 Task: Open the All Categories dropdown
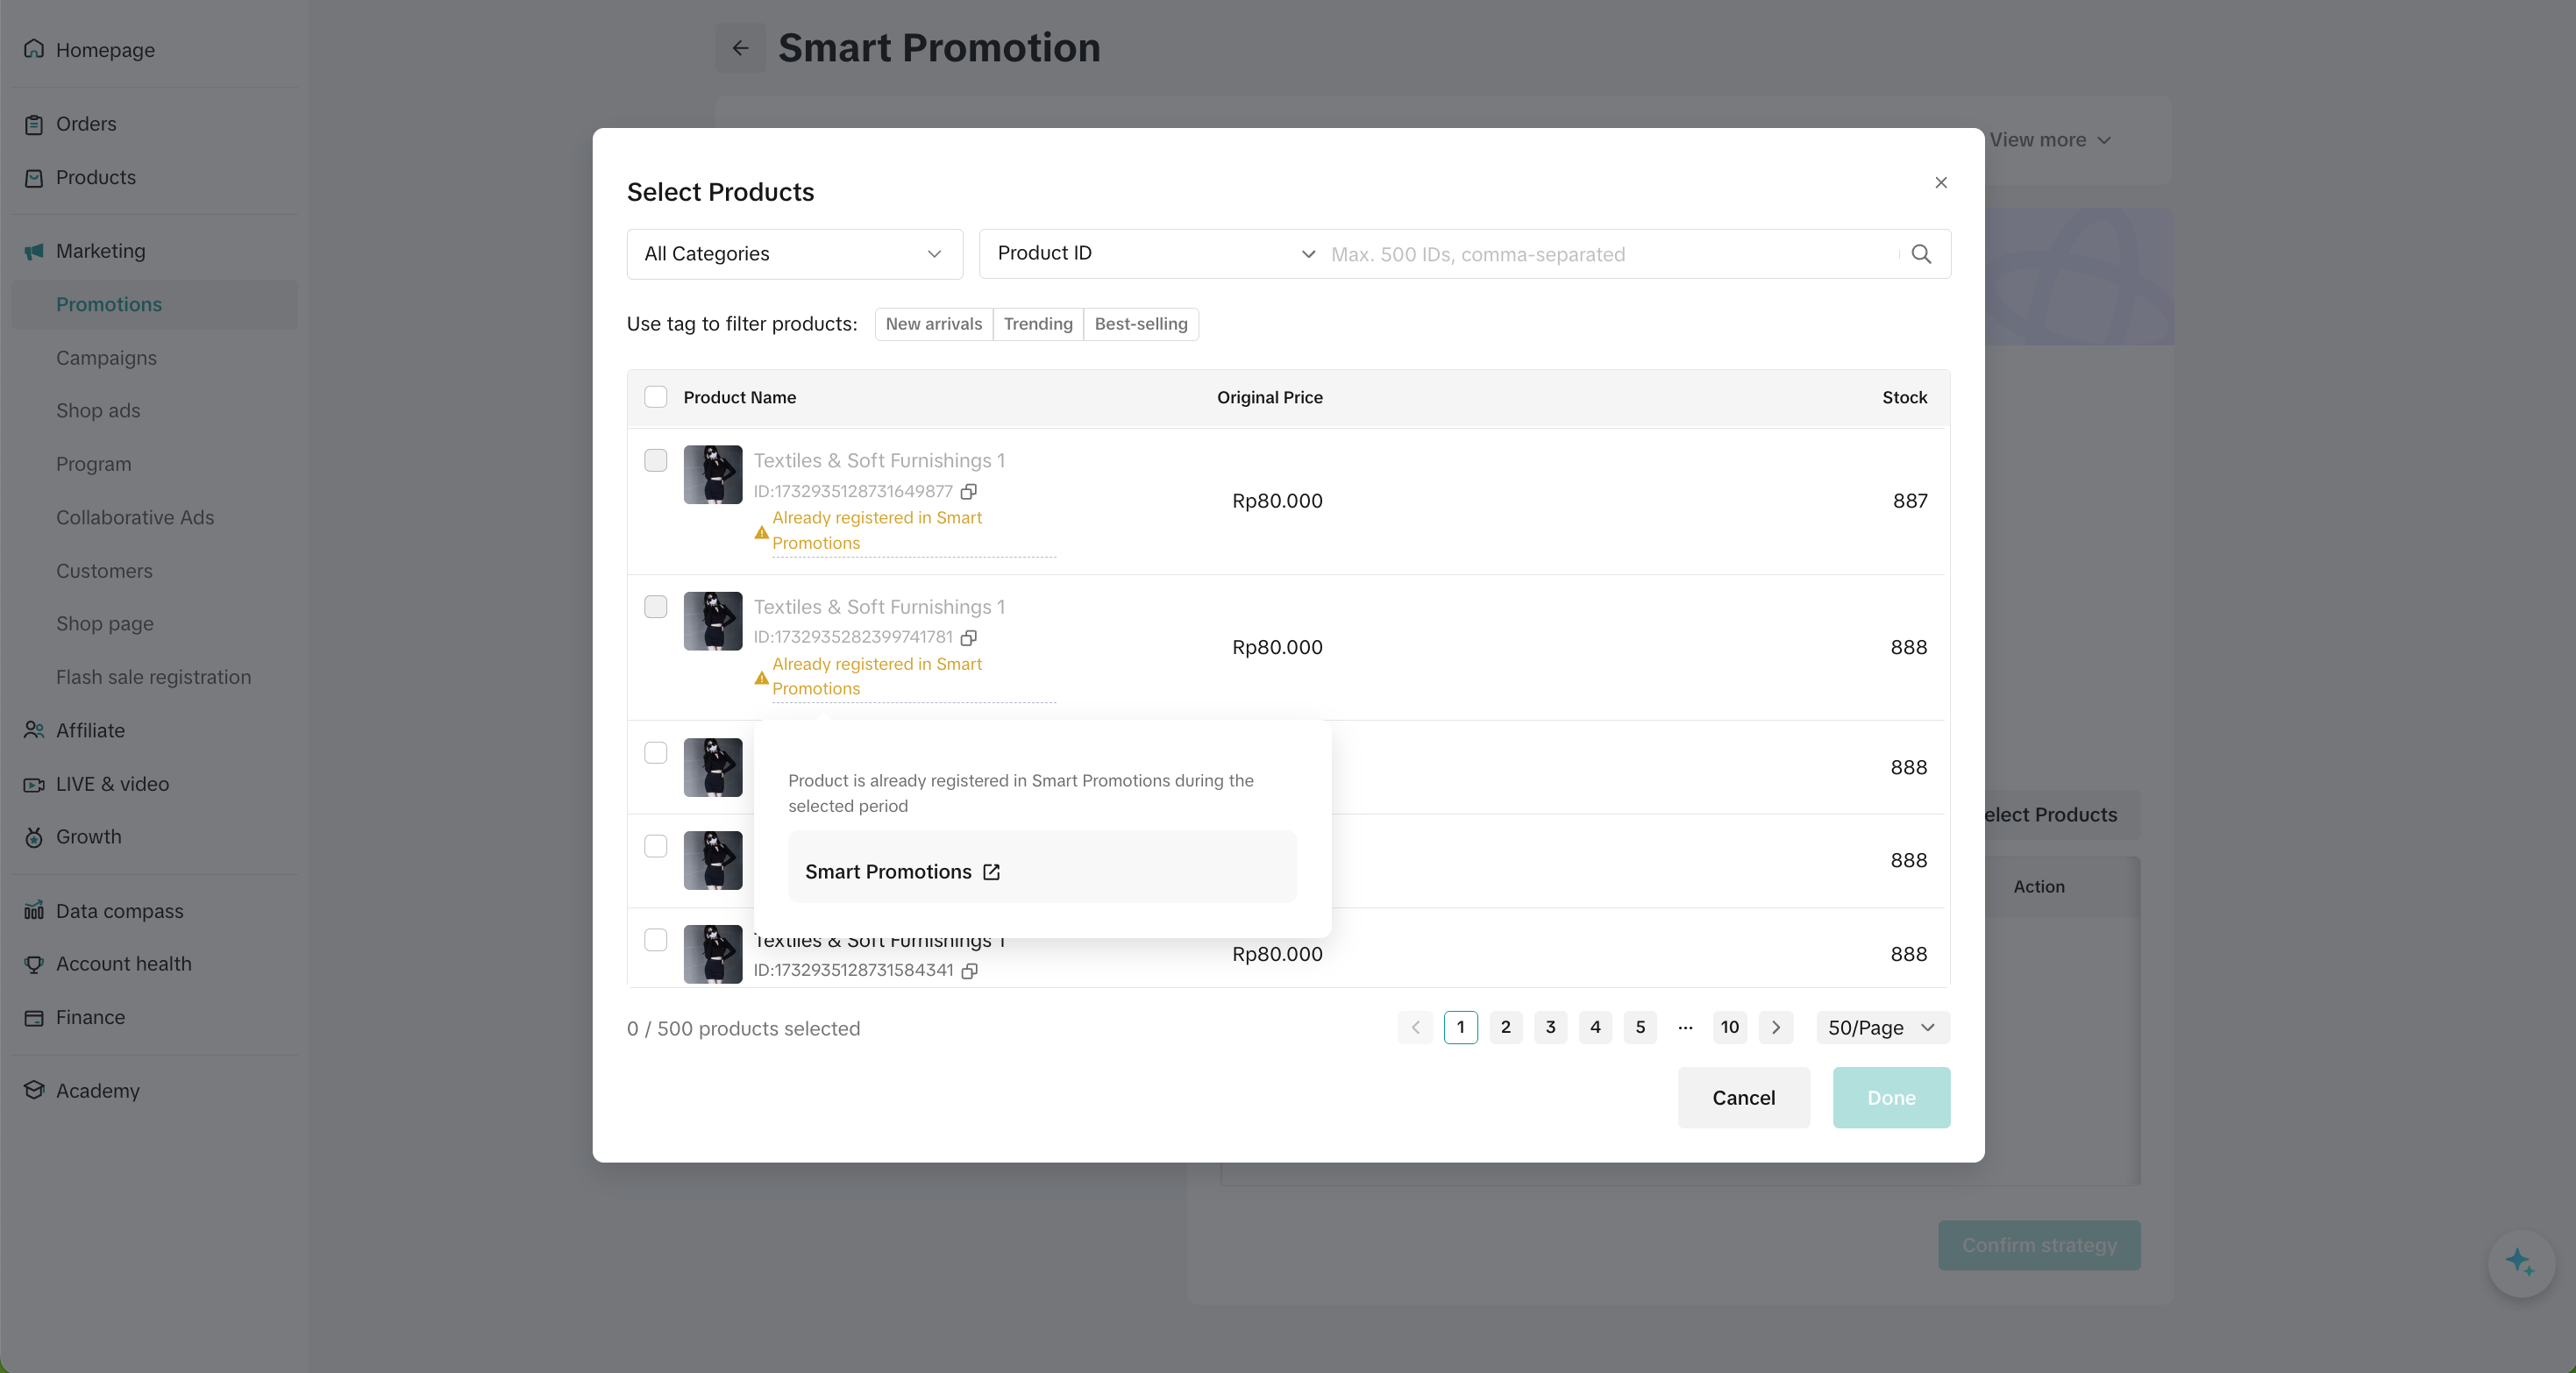point(794,254)
